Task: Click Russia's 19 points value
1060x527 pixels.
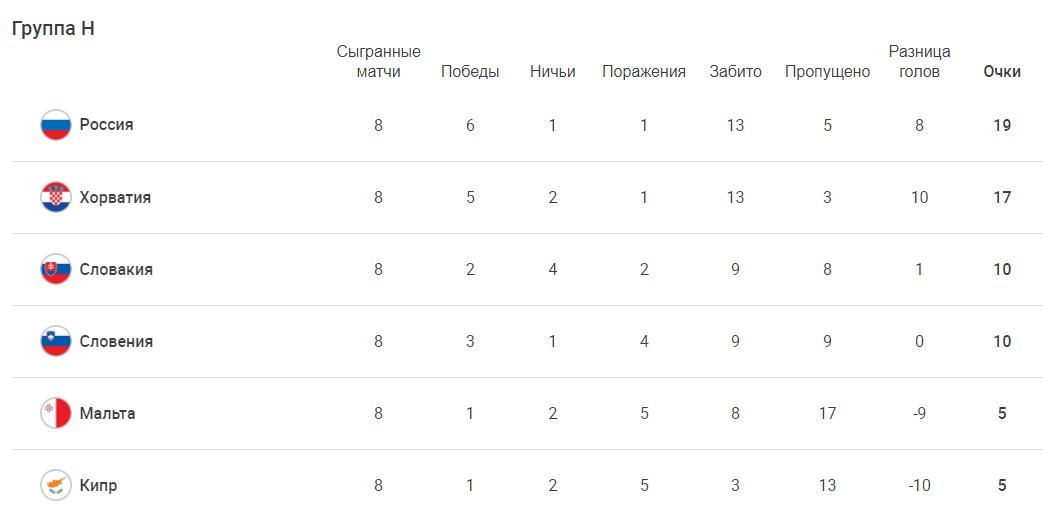Action: coord(1002,125)
